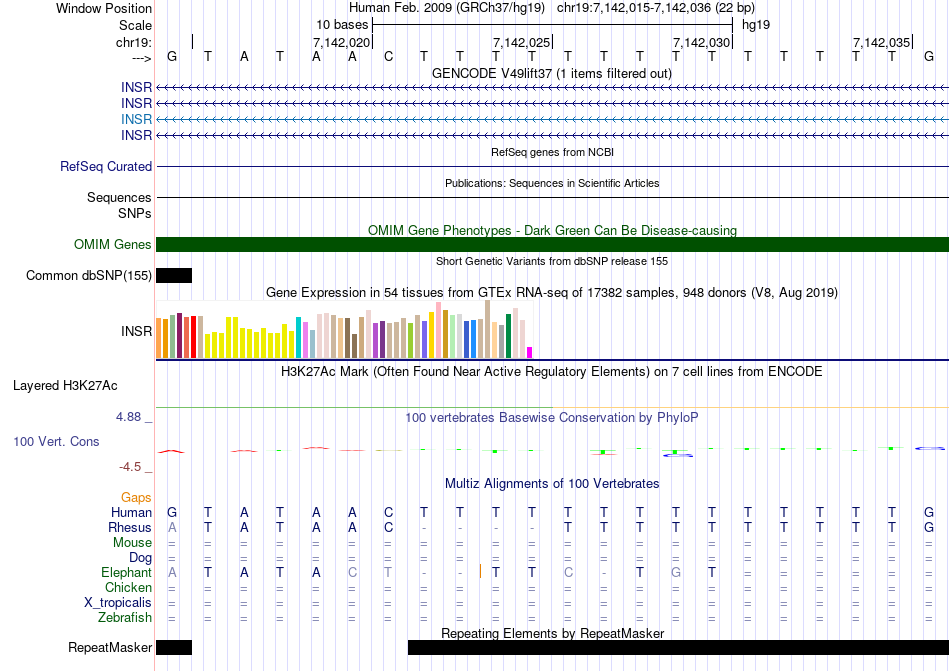
Task: Open the GENCODE V49lift37 track title
Action: tap(552, 73)
